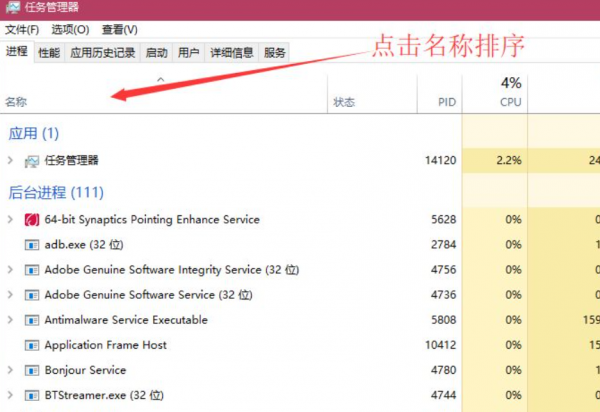Open the 文件(F) menu
The height and width of the screenshot is (412, 600).
pyautogui.click(x=22, y=29)
